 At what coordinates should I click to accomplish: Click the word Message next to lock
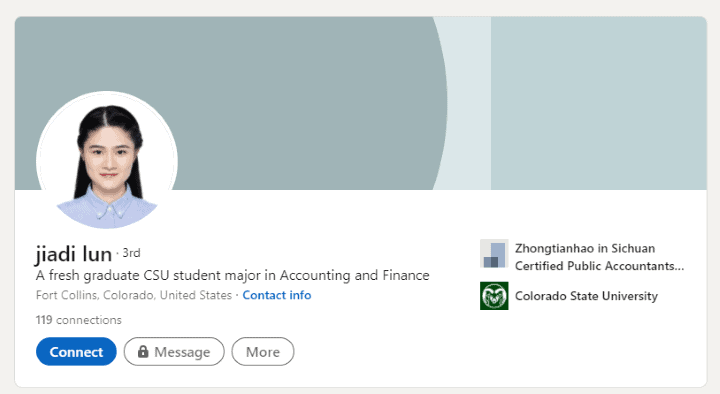point(182,352)
